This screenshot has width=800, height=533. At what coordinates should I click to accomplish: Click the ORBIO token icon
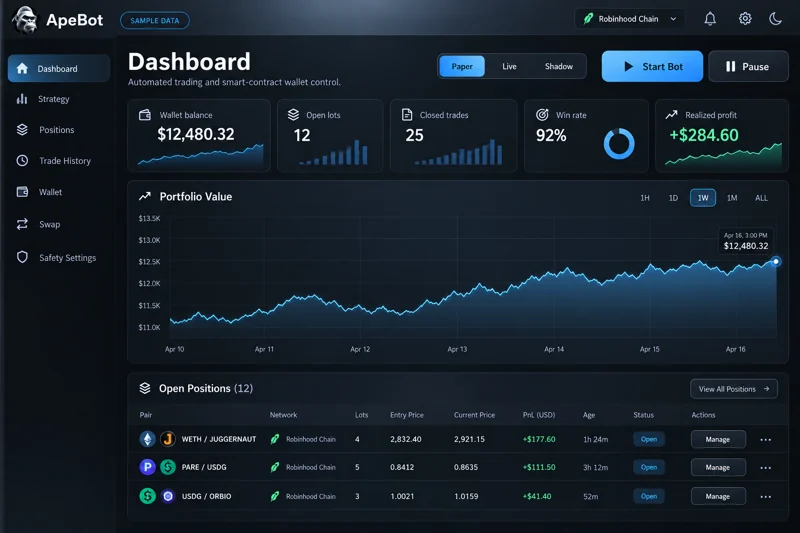click(168, 496)
